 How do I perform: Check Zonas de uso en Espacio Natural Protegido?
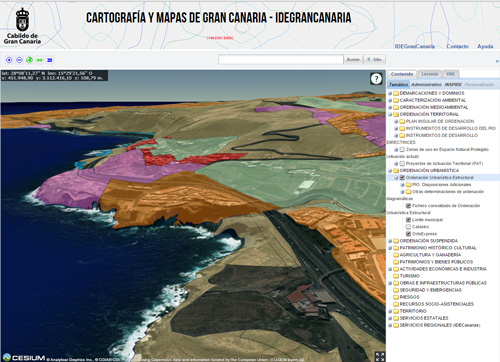point(402,149)
